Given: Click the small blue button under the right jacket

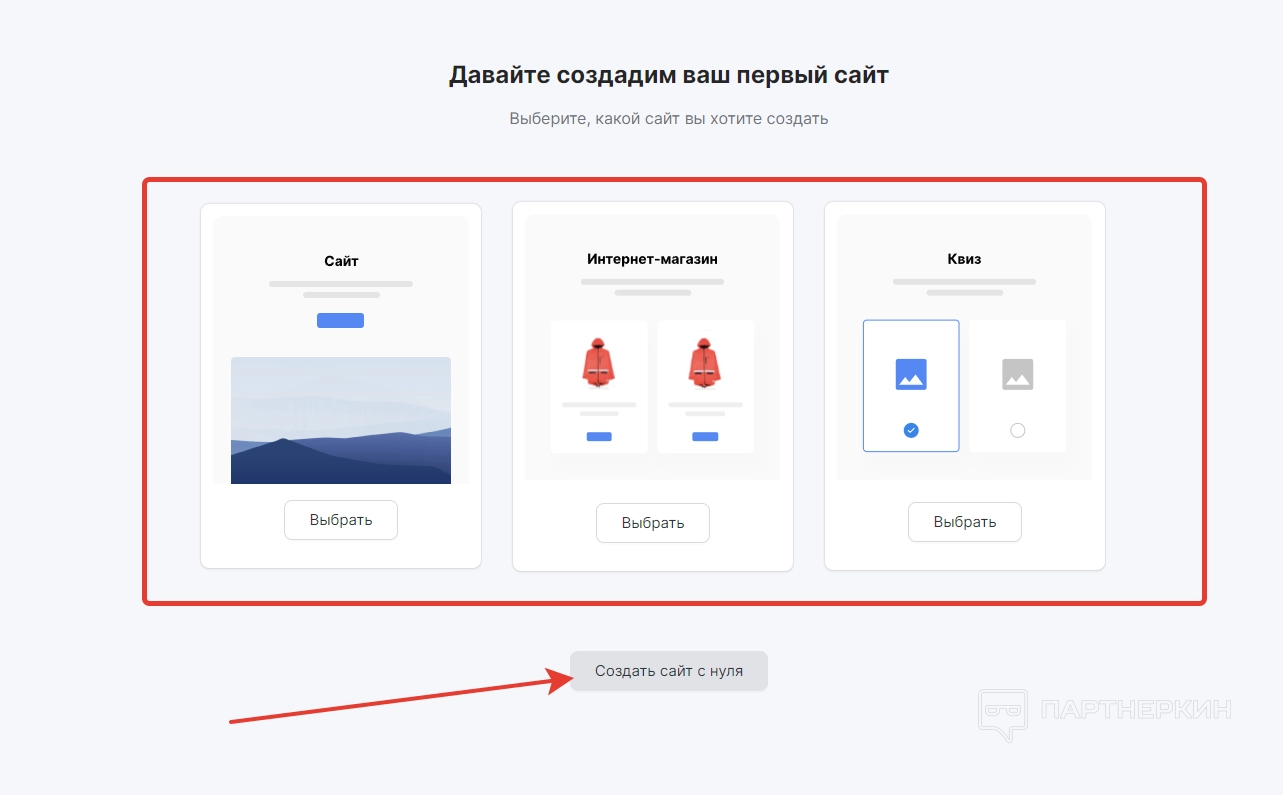Looking at the screenshot, I should pos(705,437).
